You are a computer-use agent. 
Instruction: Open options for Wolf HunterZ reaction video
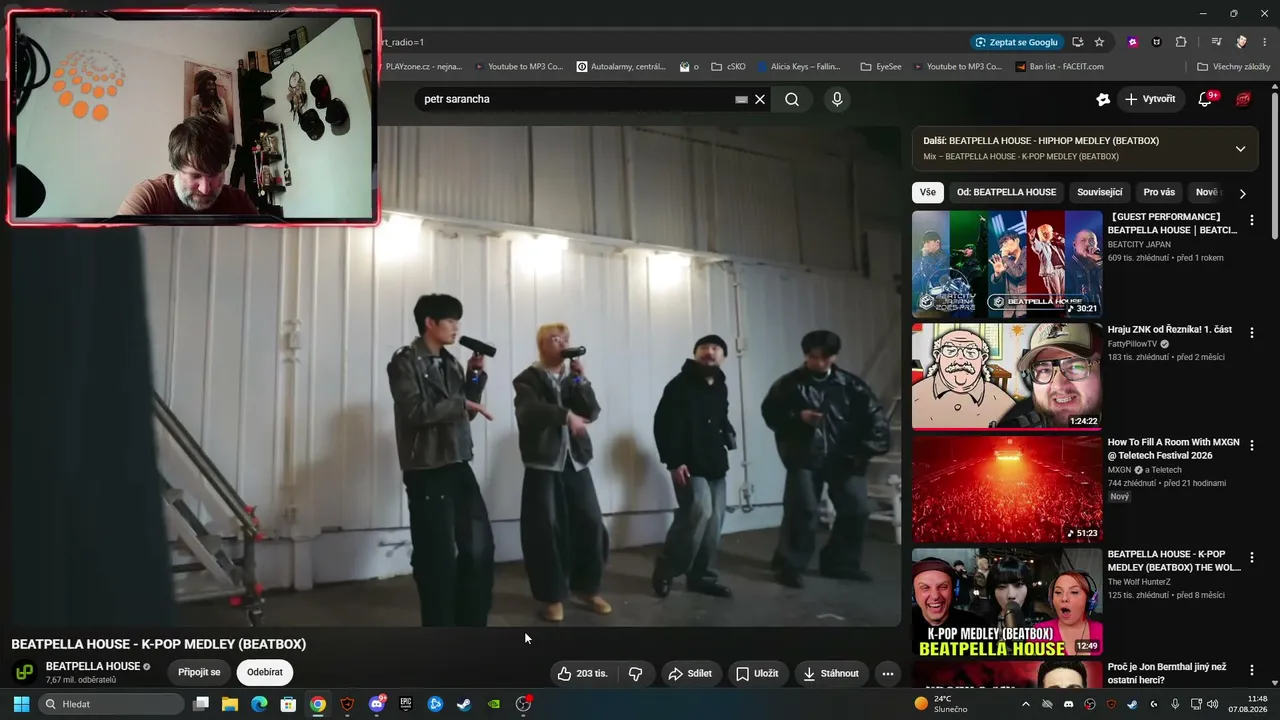1251,557
